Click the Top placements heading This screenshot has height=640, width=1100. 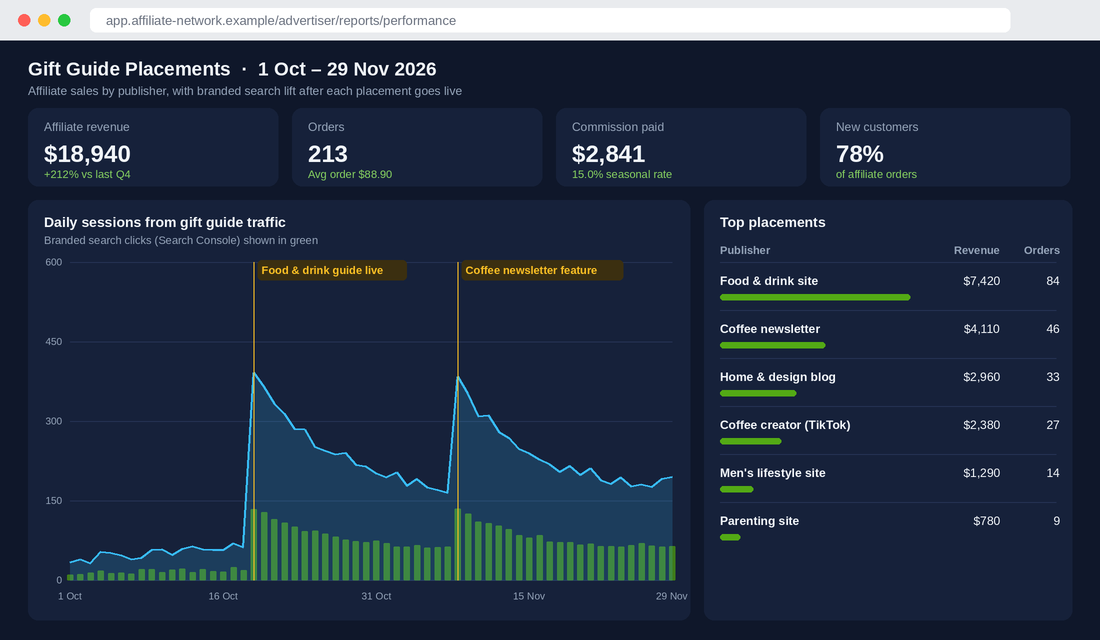pyautogui.click(x=772, y=222)
